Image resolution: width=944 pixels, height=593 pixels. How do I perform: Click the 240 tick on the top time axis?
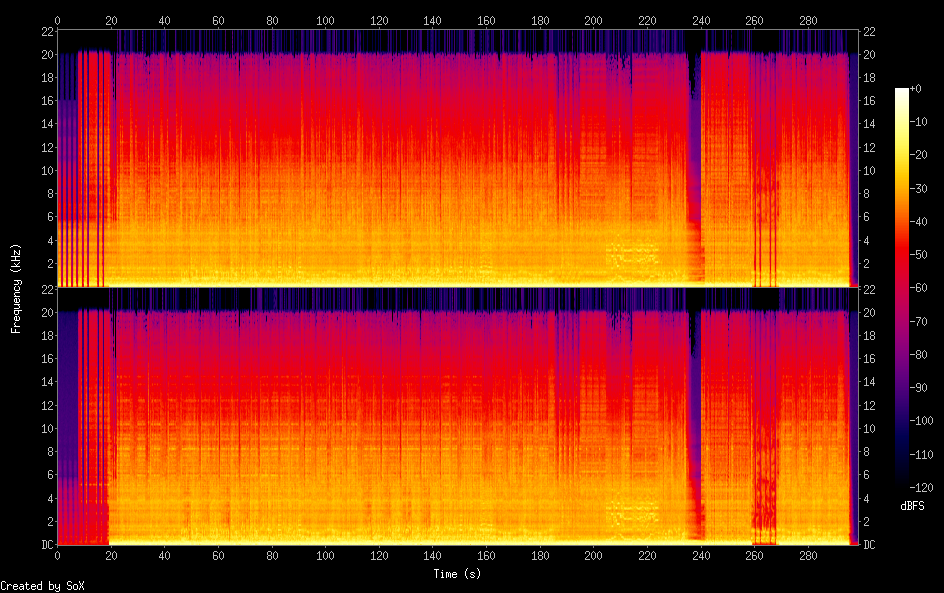[701, 20]
